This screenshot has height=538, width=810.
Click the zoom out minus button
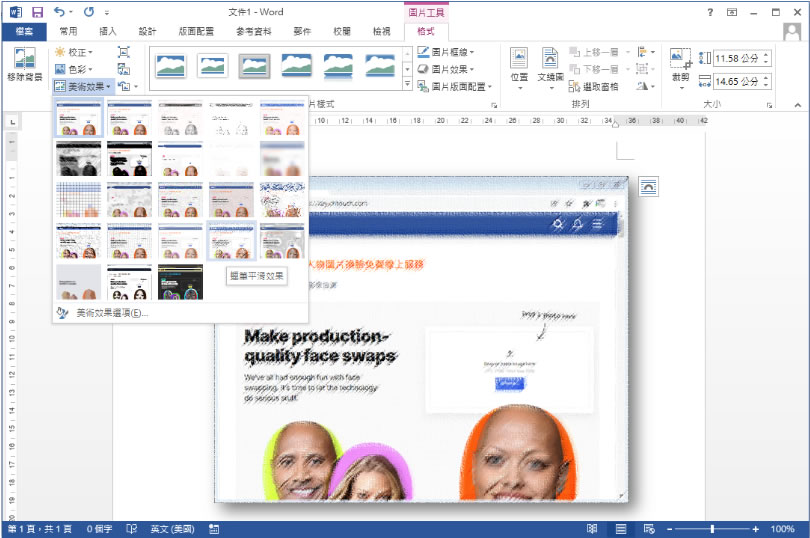[x=669, y=529]
